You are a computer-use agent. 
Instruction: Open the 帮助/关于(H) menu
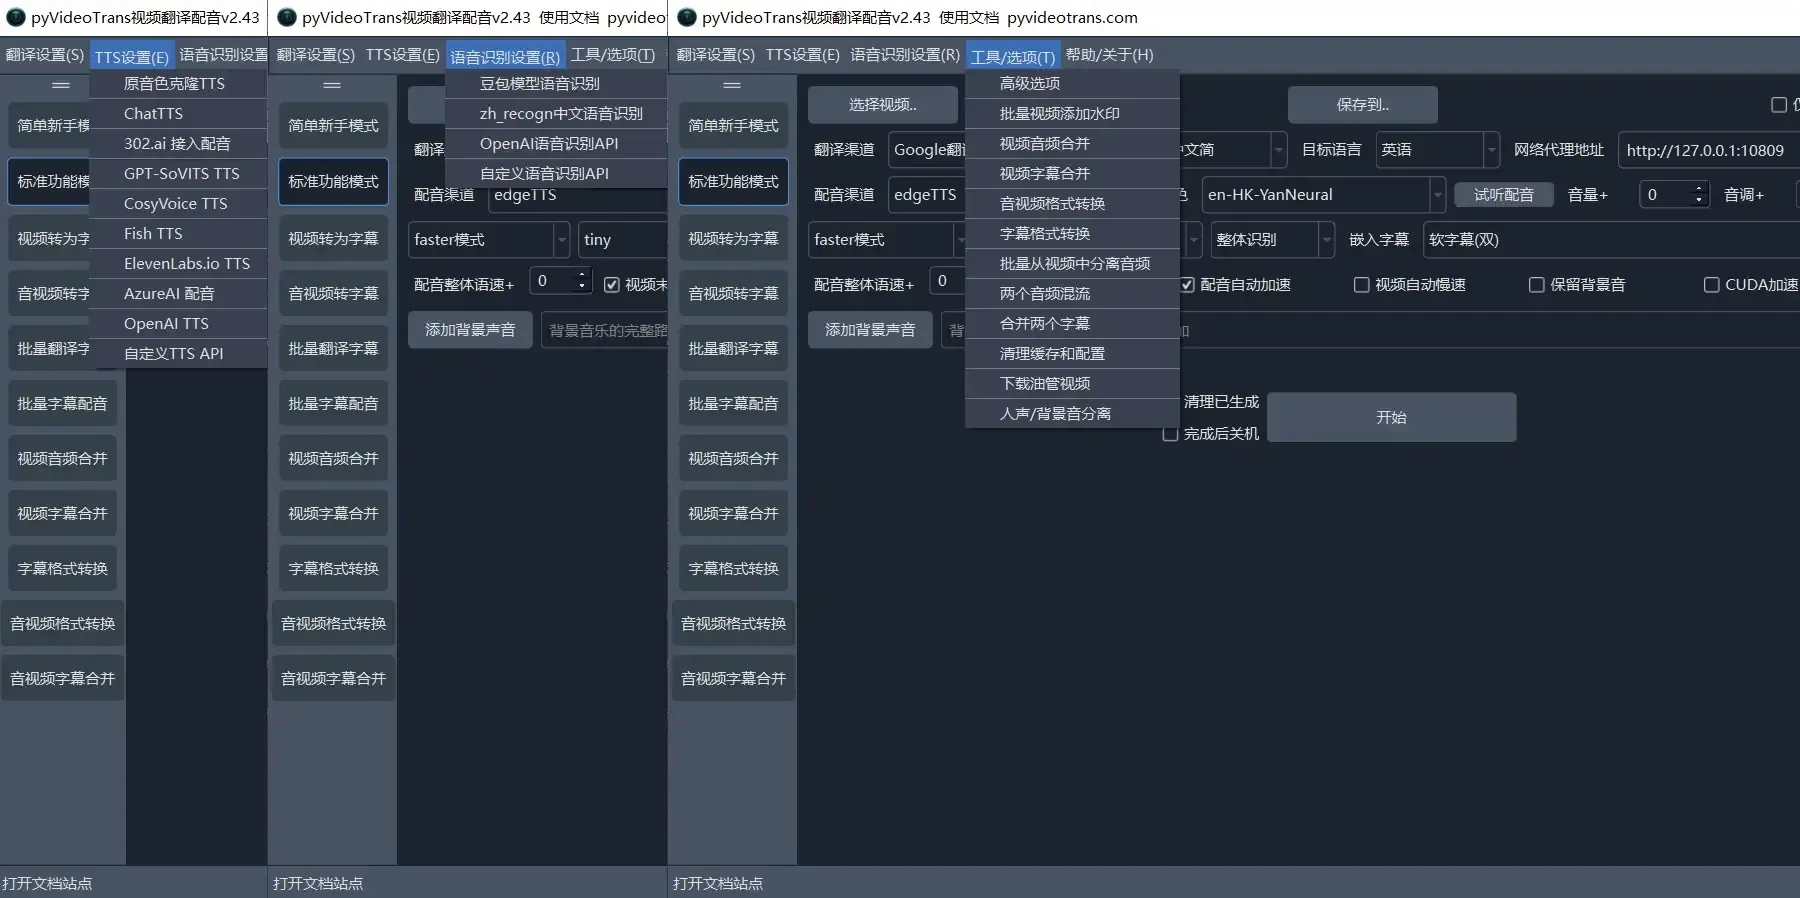click(1109, 55)
